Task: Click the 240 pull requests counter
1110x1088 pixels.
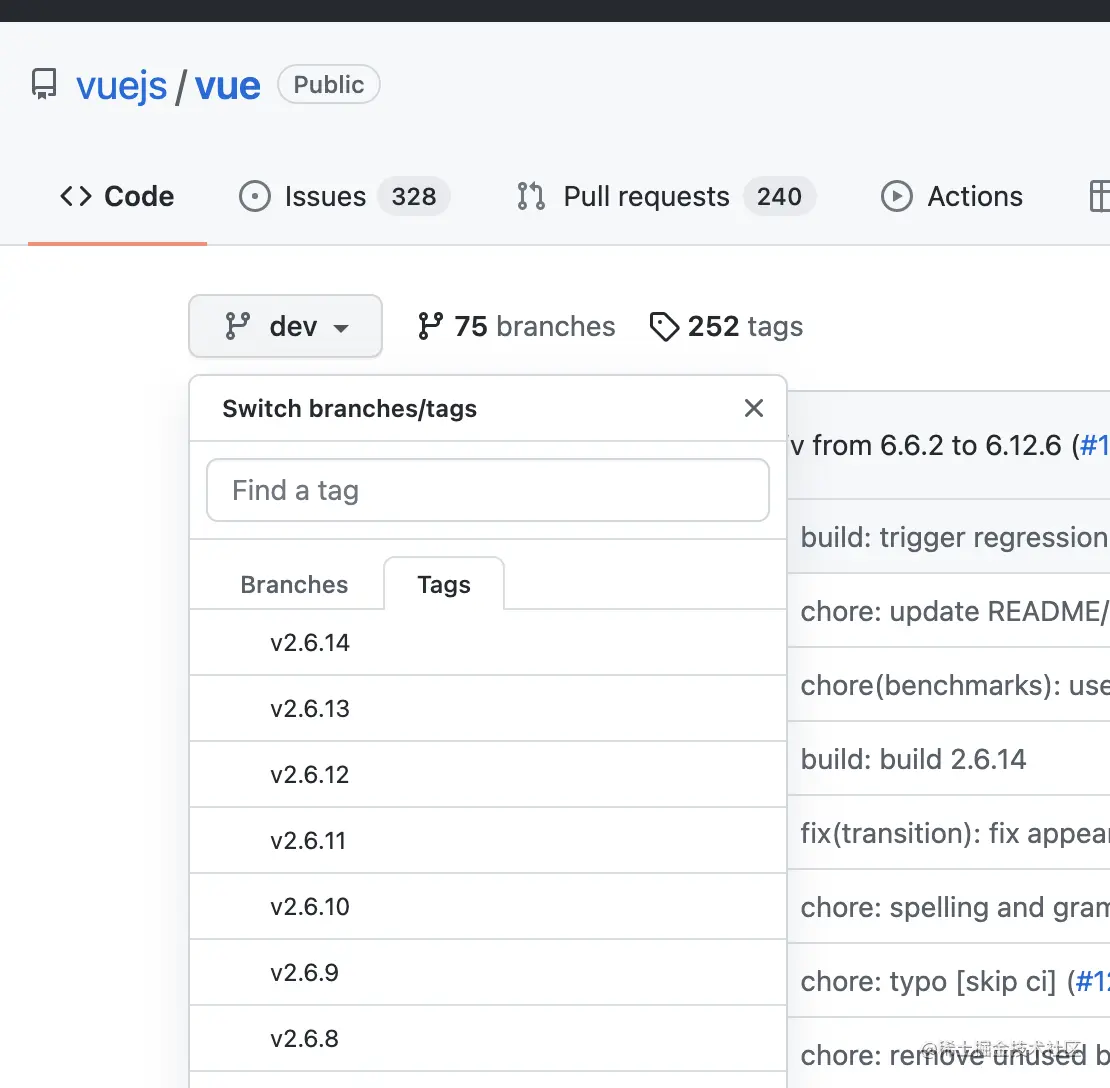Action: [x=779, y=196]
